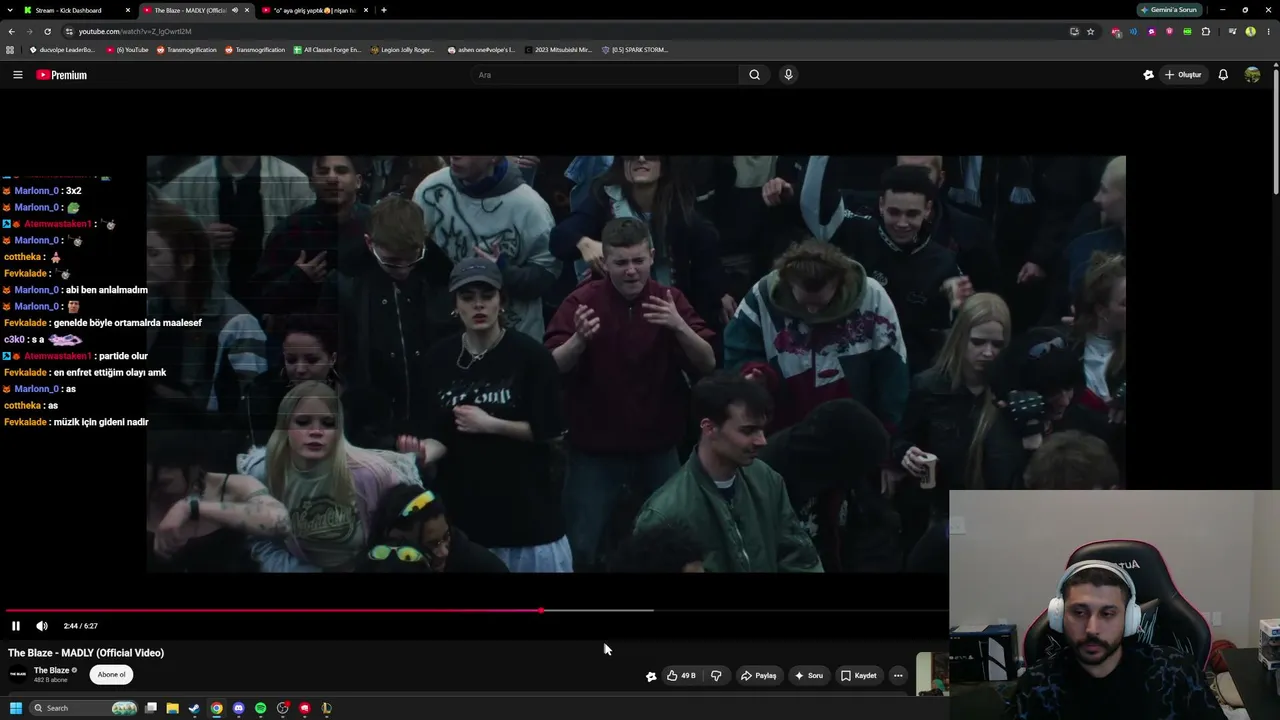Screen dimensions: 1280x720
Task: Open the 2023 Mitsubishi Mir... bookmark
Action: pos(557,50)
